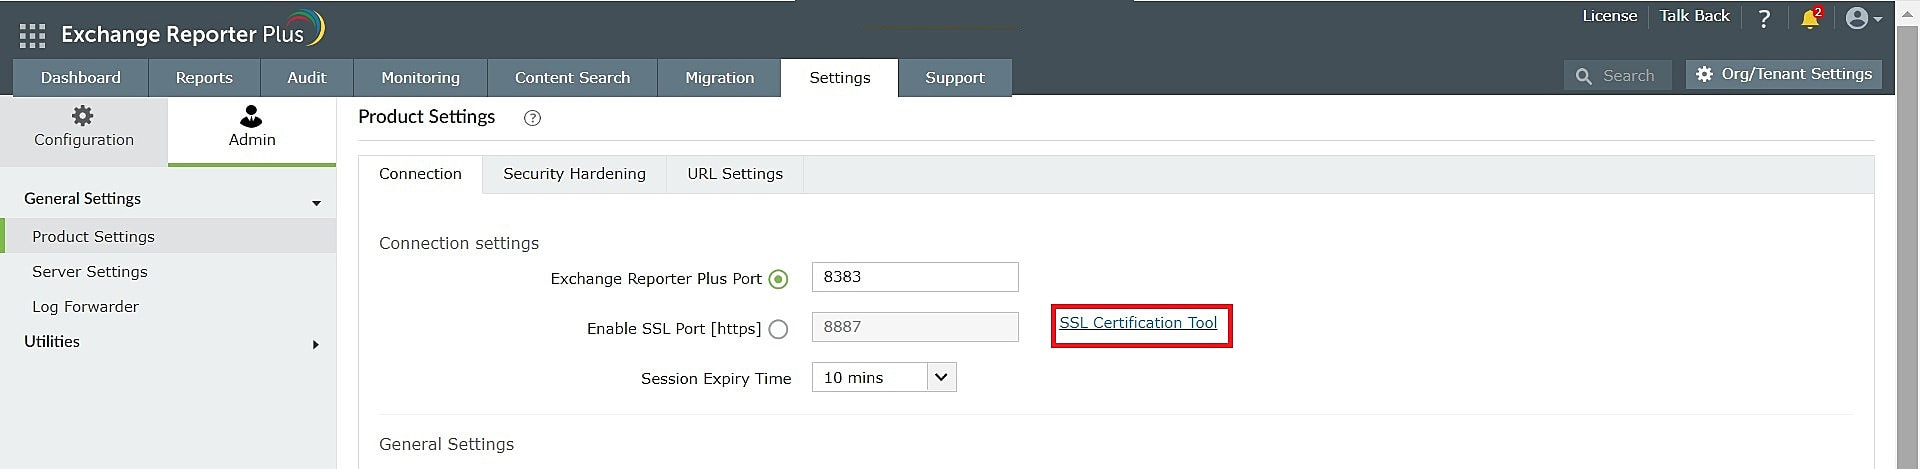Click the Talk Back link
1920x469 pixels.
click(1694, 16)
